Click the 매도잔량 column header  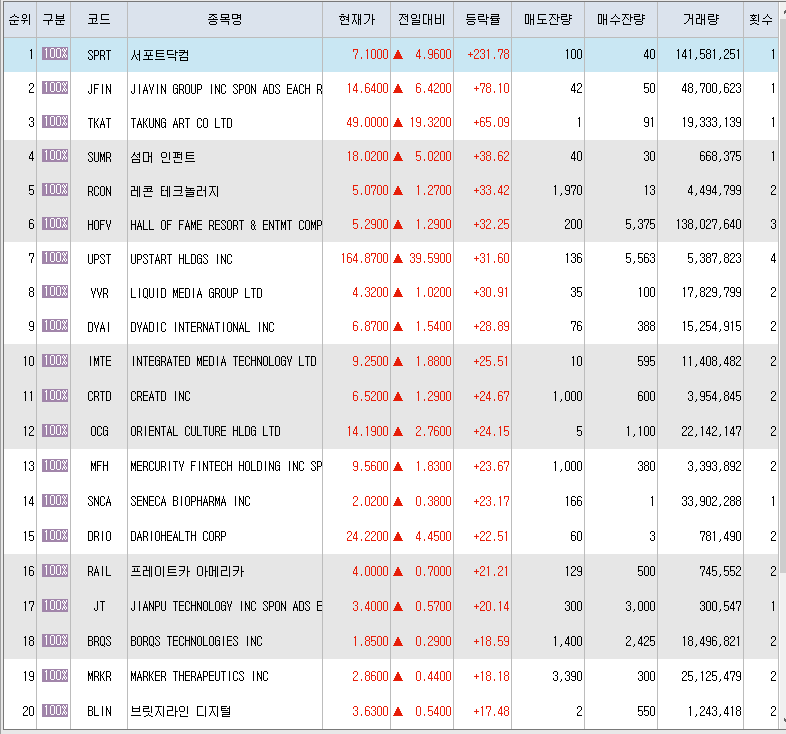coord(548,20)
